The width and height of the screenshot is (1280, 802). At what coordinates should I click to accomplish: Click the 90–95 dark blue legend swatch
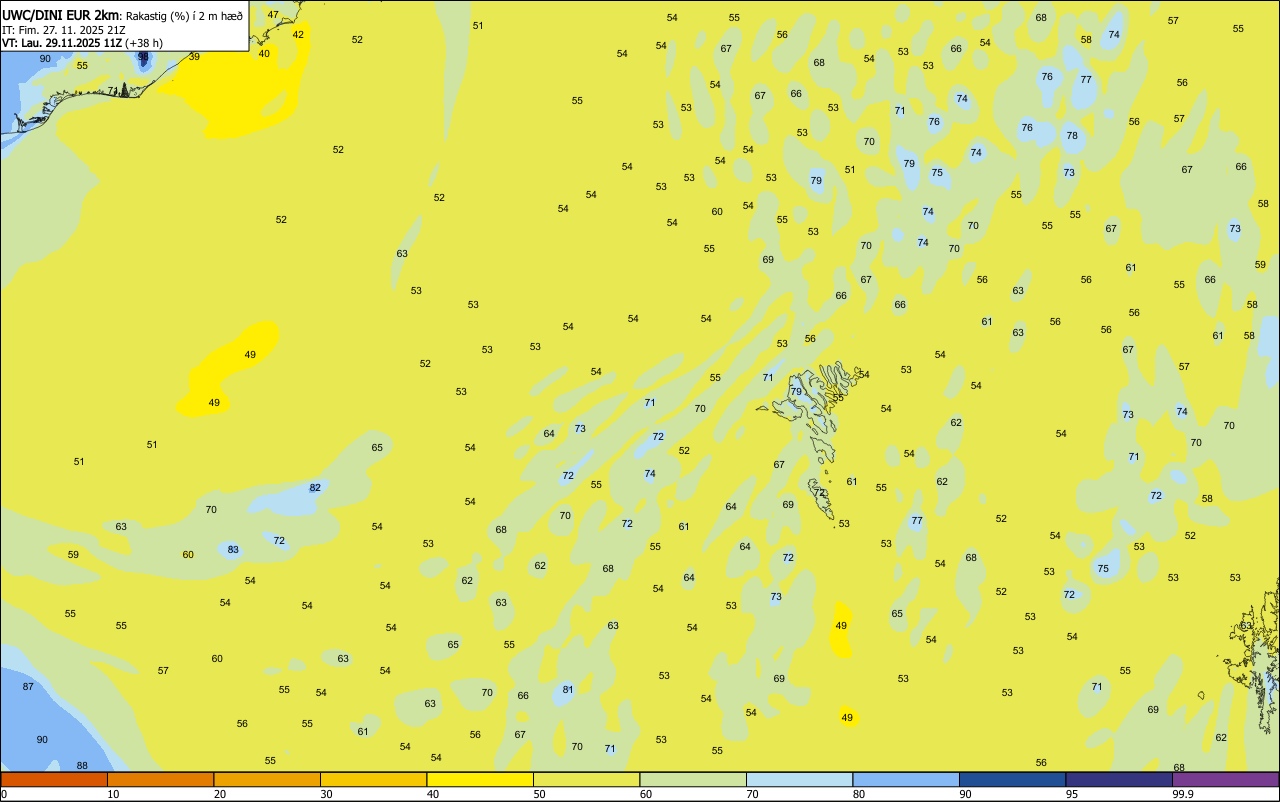tap(1012, 779)
